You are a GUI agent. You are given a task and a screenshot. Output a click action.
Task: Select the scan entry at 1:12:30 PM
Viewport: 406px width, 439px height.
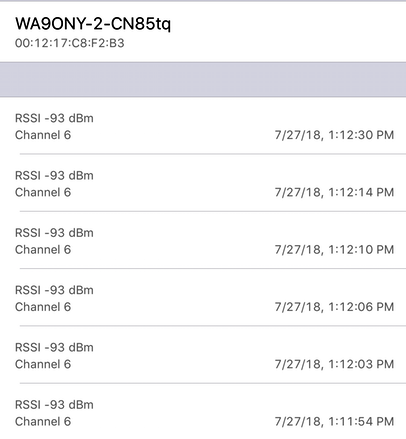tap(203, 126)
